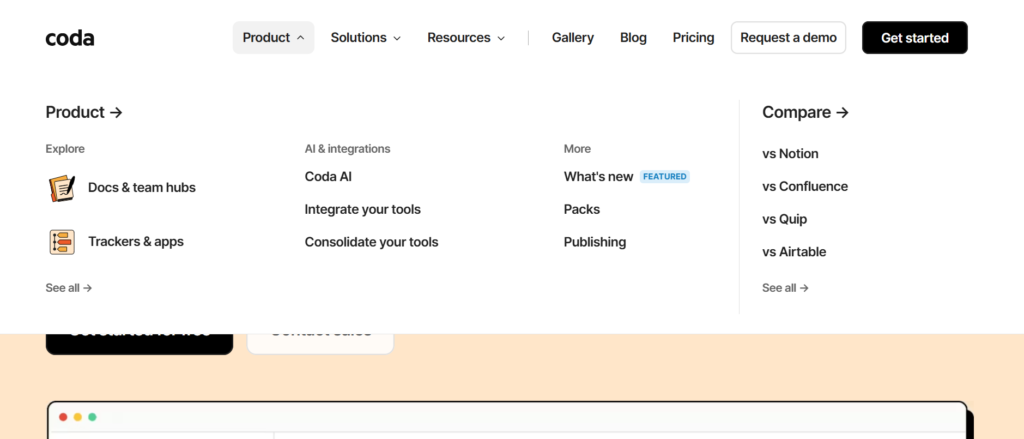Select Coda AI link
This screenshot has height=439, width=1024.
[328, 177]
